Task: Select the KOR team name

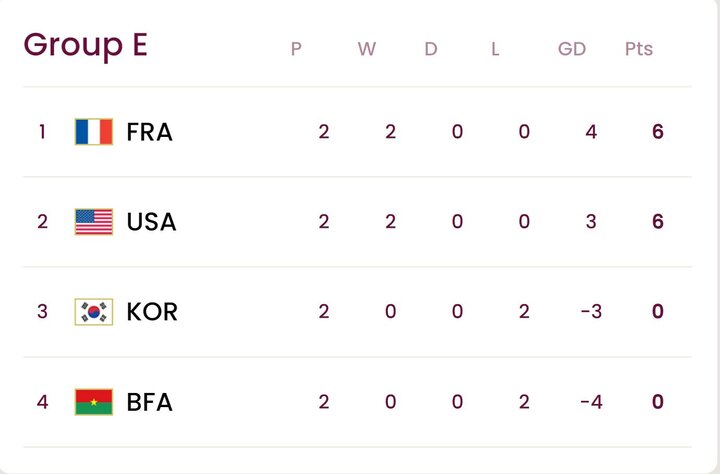Action: (152, 312)
